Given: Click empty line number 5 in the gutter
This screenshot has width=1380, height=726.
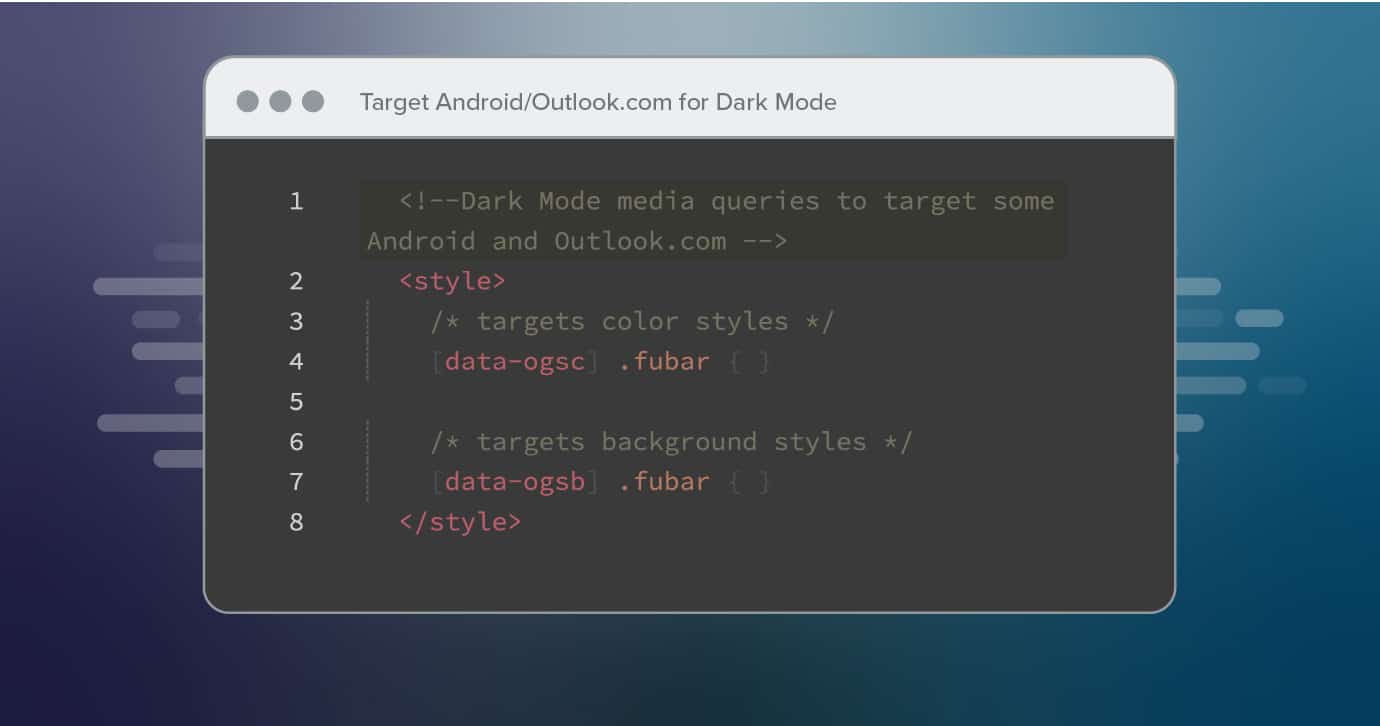Looking at the screenshot, I should tap(296, 401).
